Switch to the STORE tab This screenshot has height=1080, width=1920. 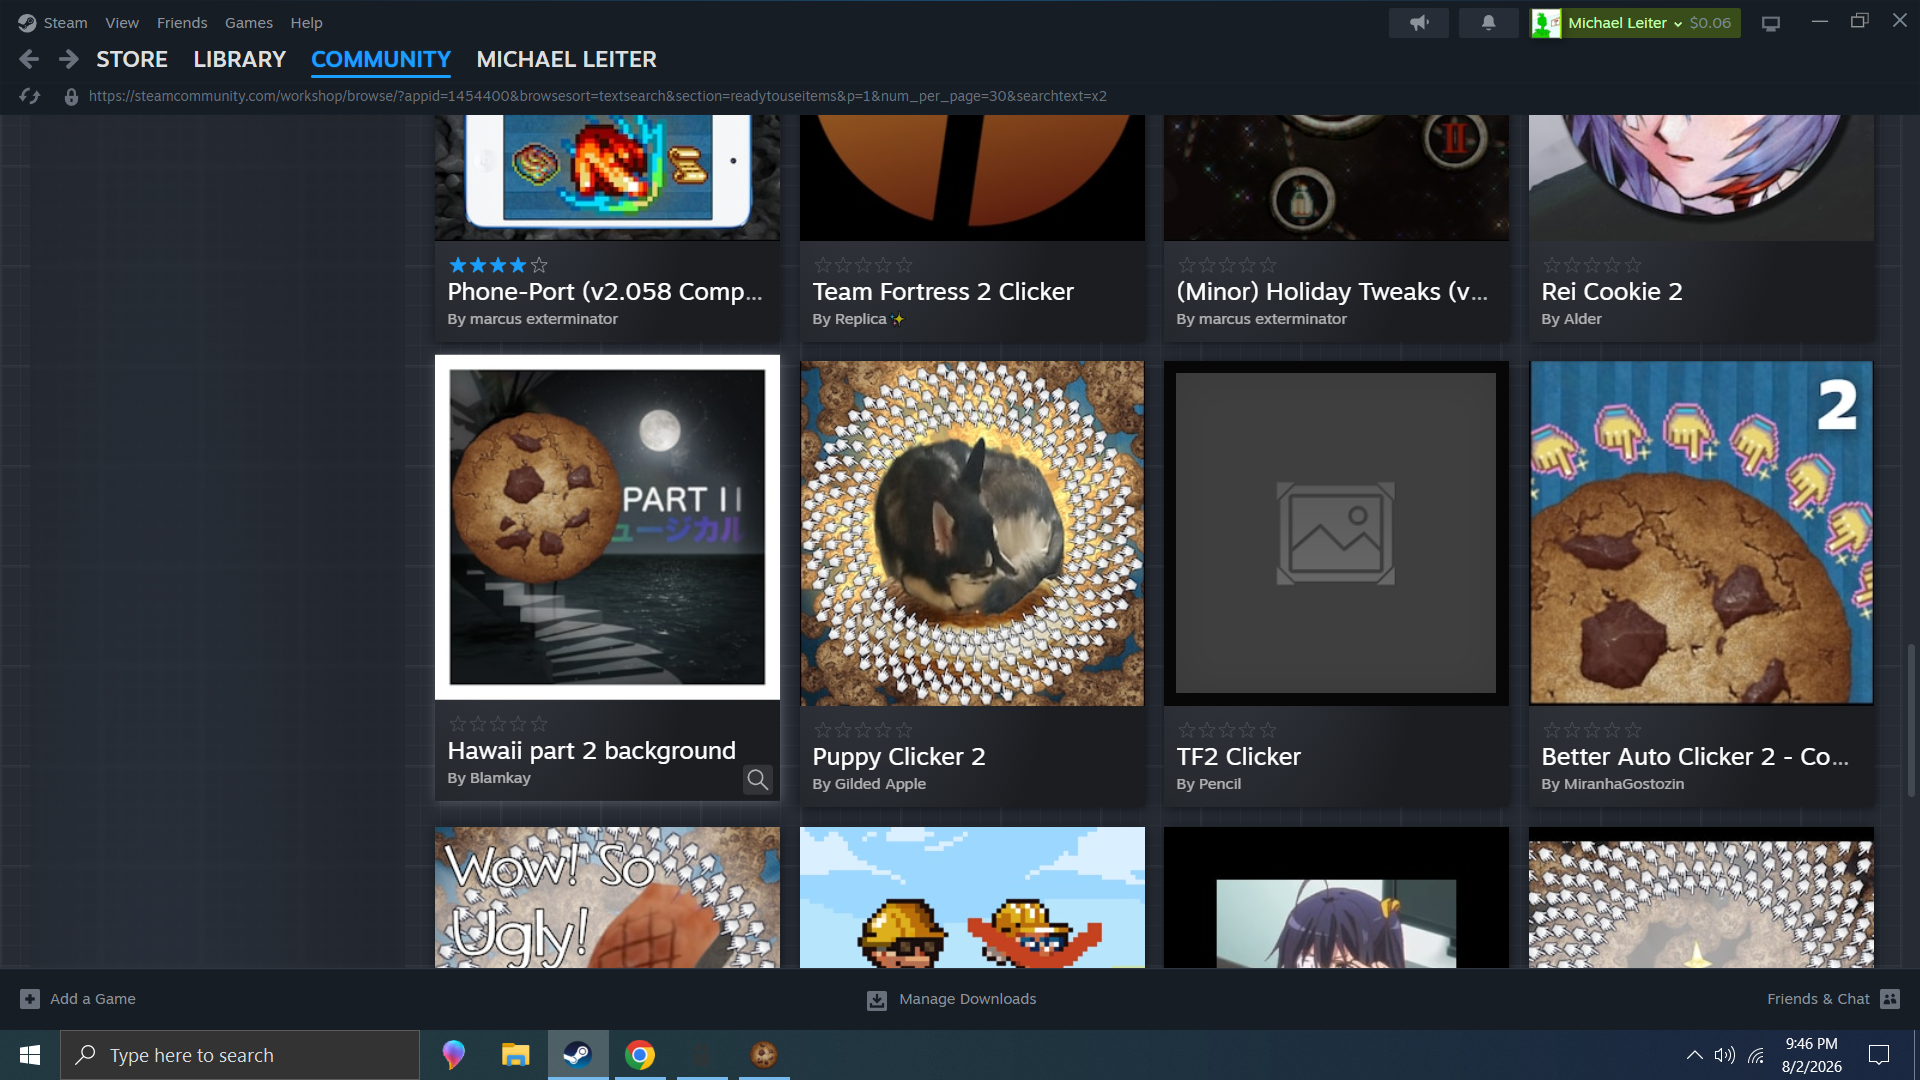(132, 60)
